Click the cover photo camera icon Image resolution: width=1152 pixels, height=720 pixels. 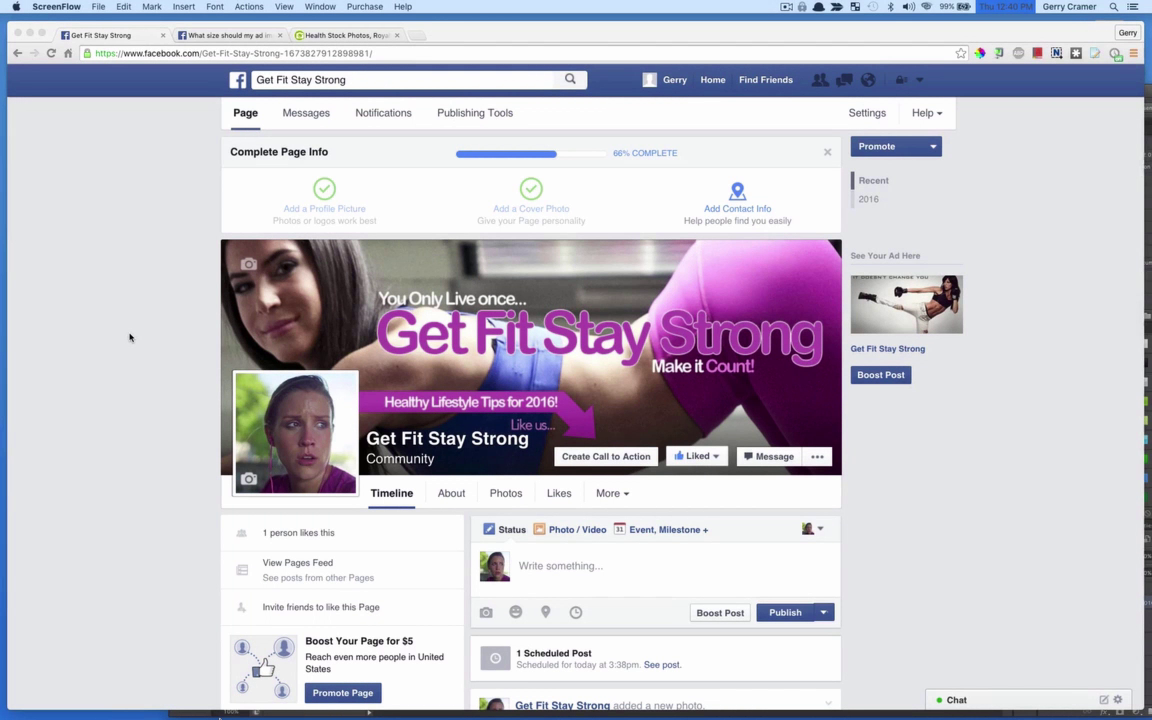pyautogui.click(x=249, y=264)
